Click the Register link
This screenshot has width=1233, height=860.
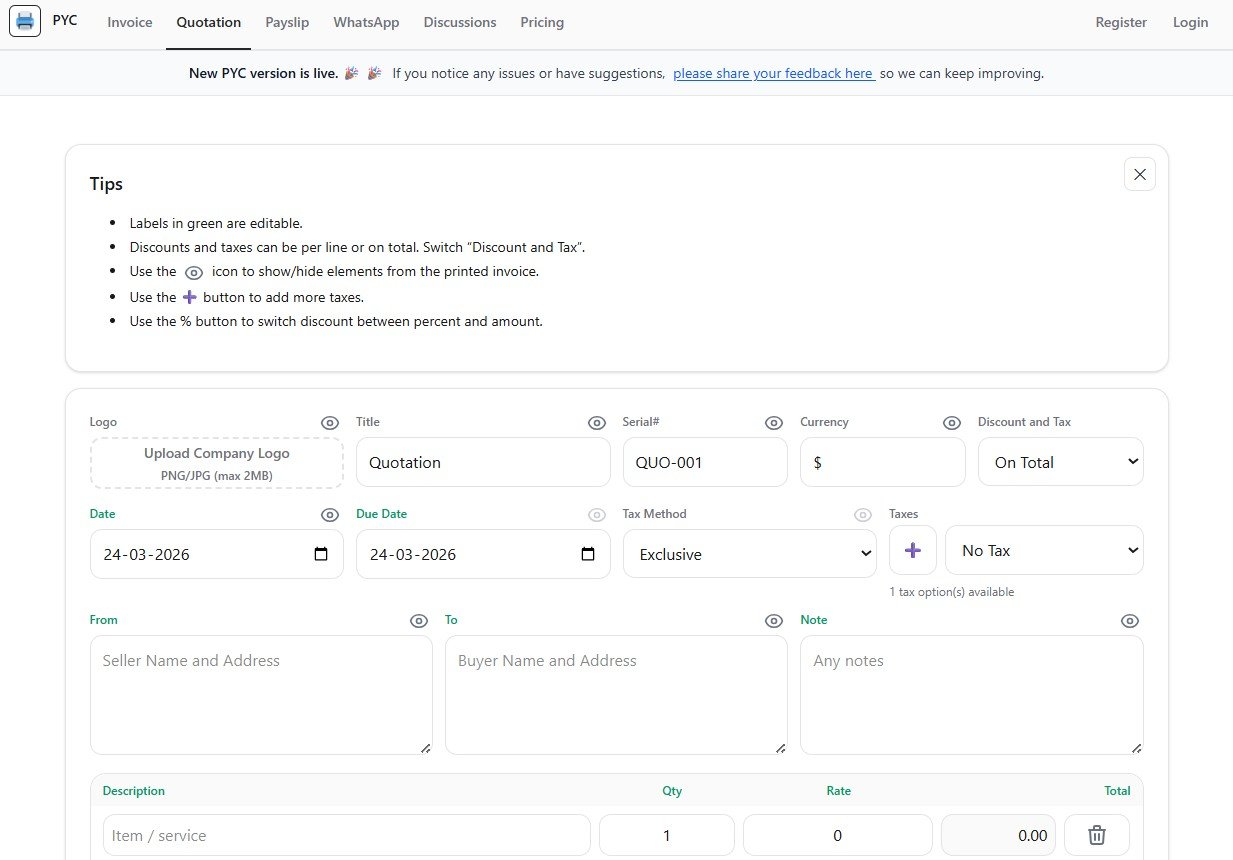pos(1121,22)
